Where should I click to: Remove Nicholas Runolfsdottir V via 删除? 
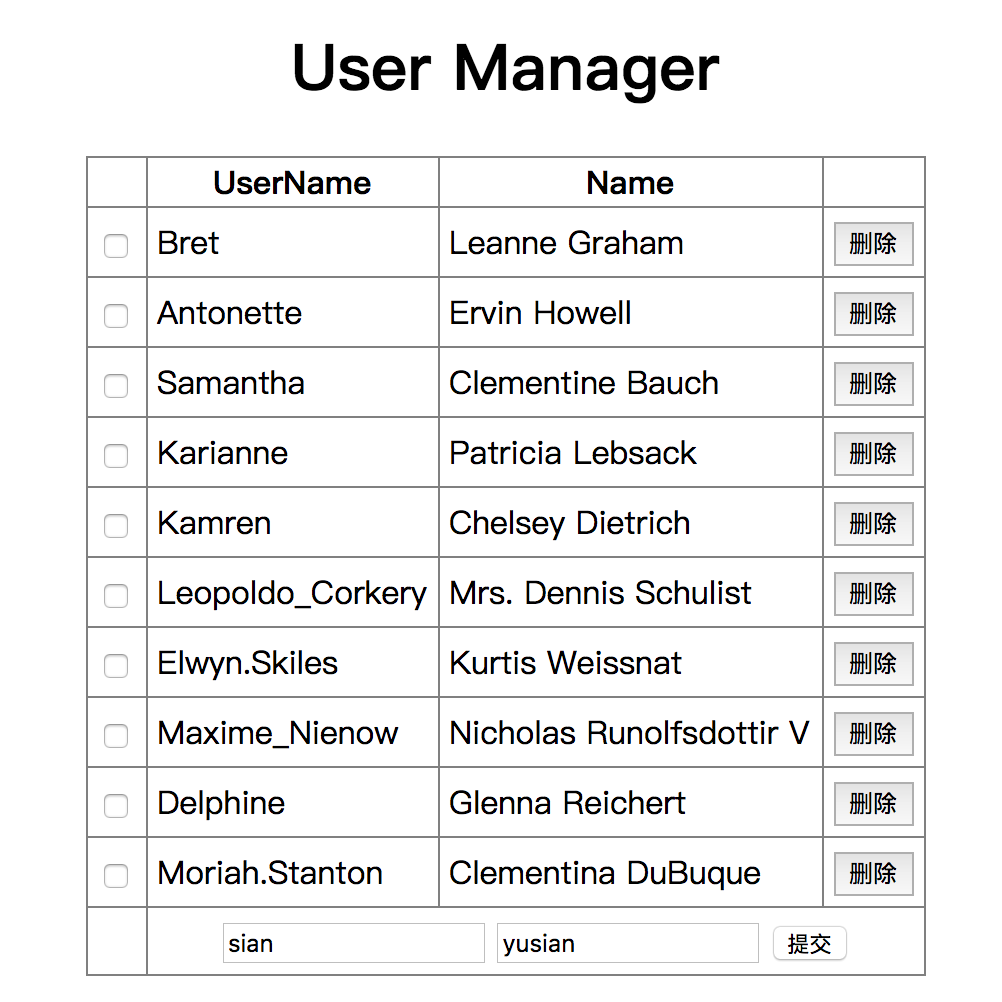click(x=873, y=734)
